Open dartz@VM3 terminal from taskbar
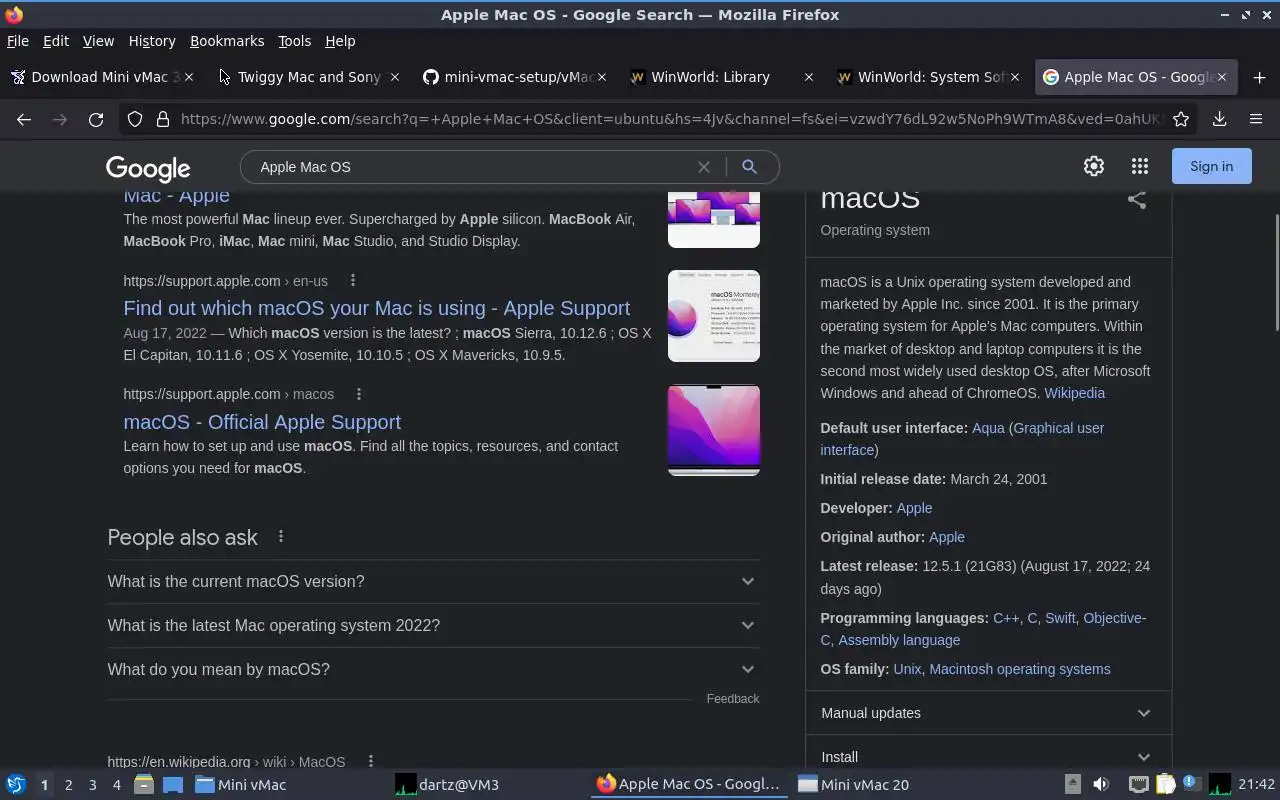 point(447,785)
